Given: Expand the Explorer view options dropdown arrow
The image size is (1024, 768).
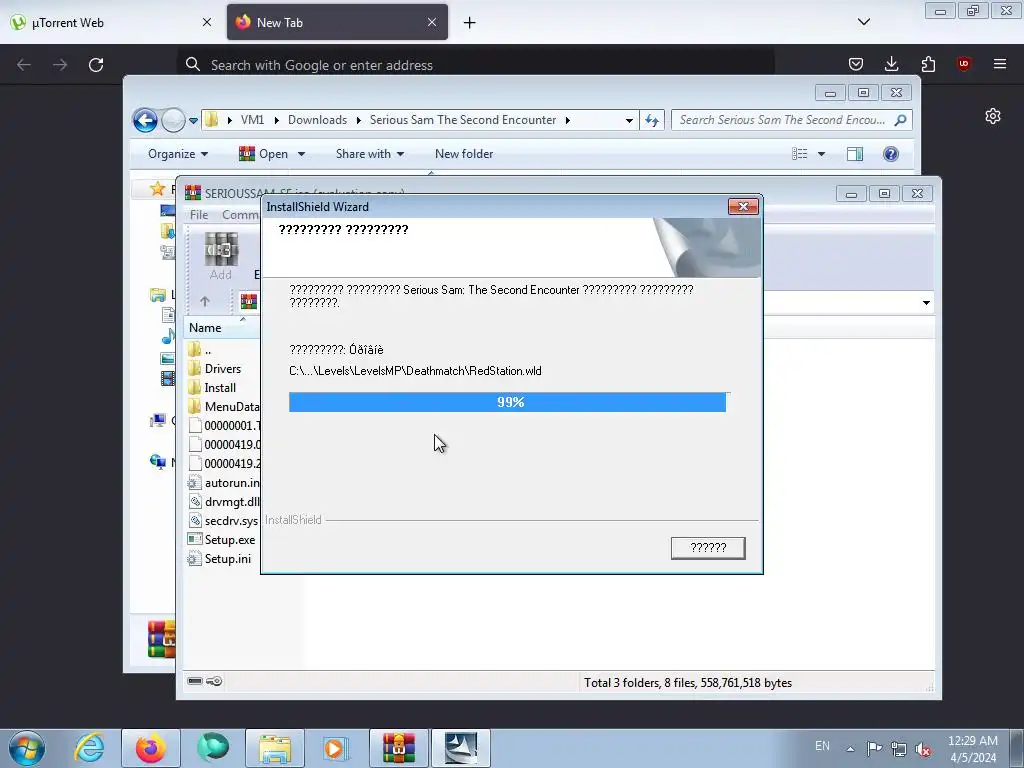Looking at the screenshot, I should coord(822,154).
